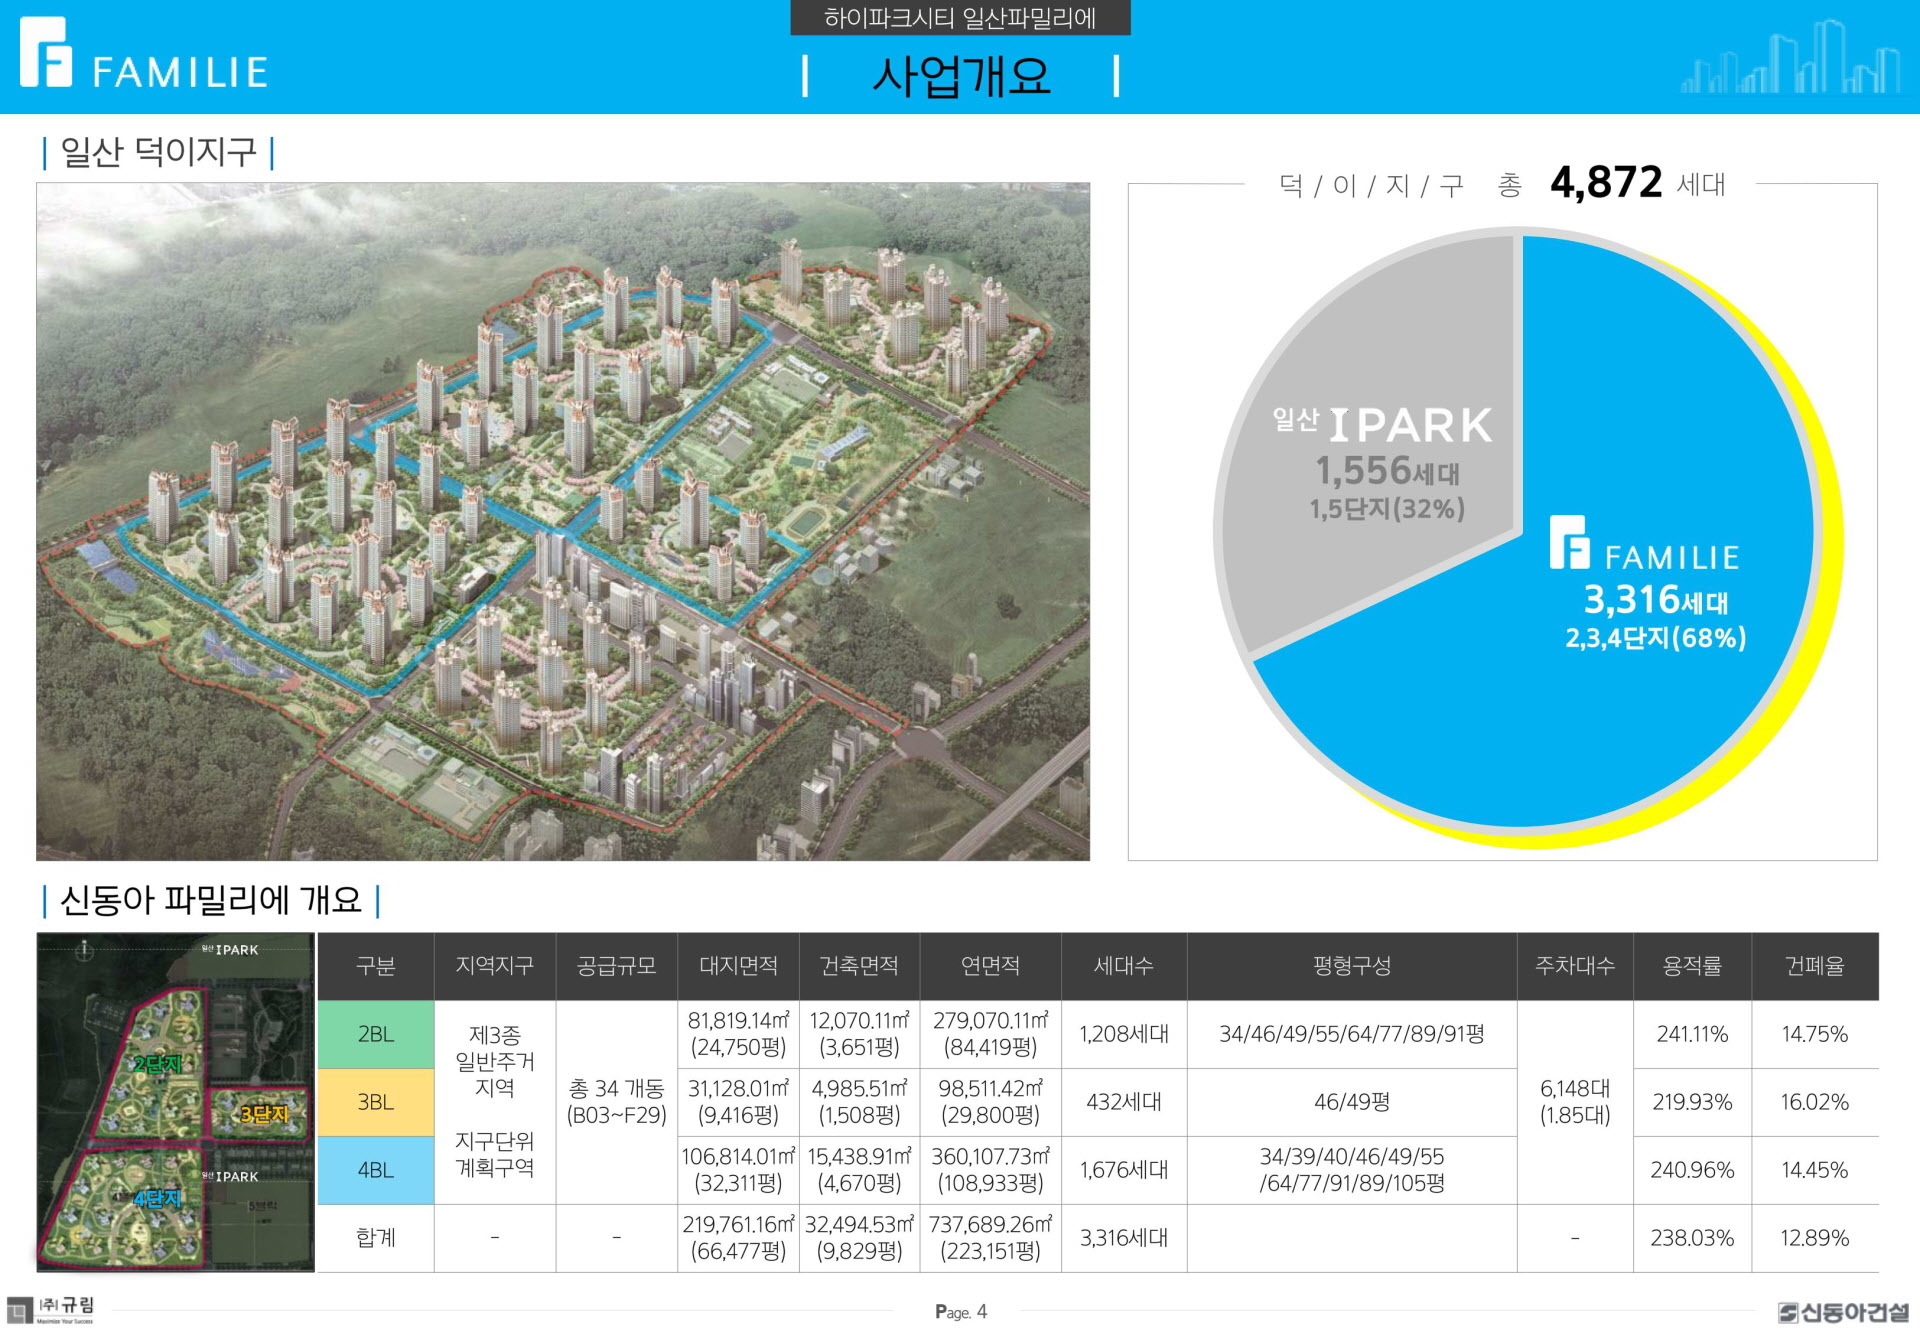Click the 일산 IPARK logo in the pie chart
The image size is (1920, 1329).
[x=1382, y=425]
